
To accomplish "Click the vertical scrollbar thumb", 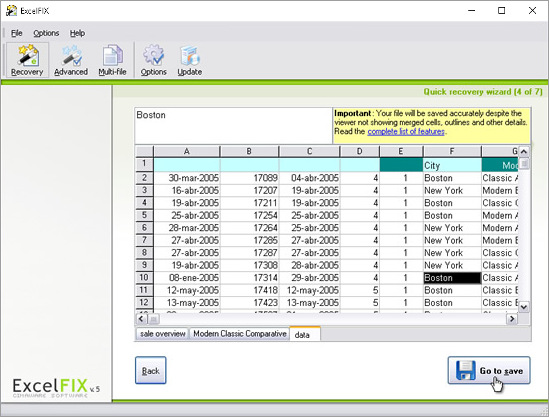I will pyautogui.click(x=523, y=164).
